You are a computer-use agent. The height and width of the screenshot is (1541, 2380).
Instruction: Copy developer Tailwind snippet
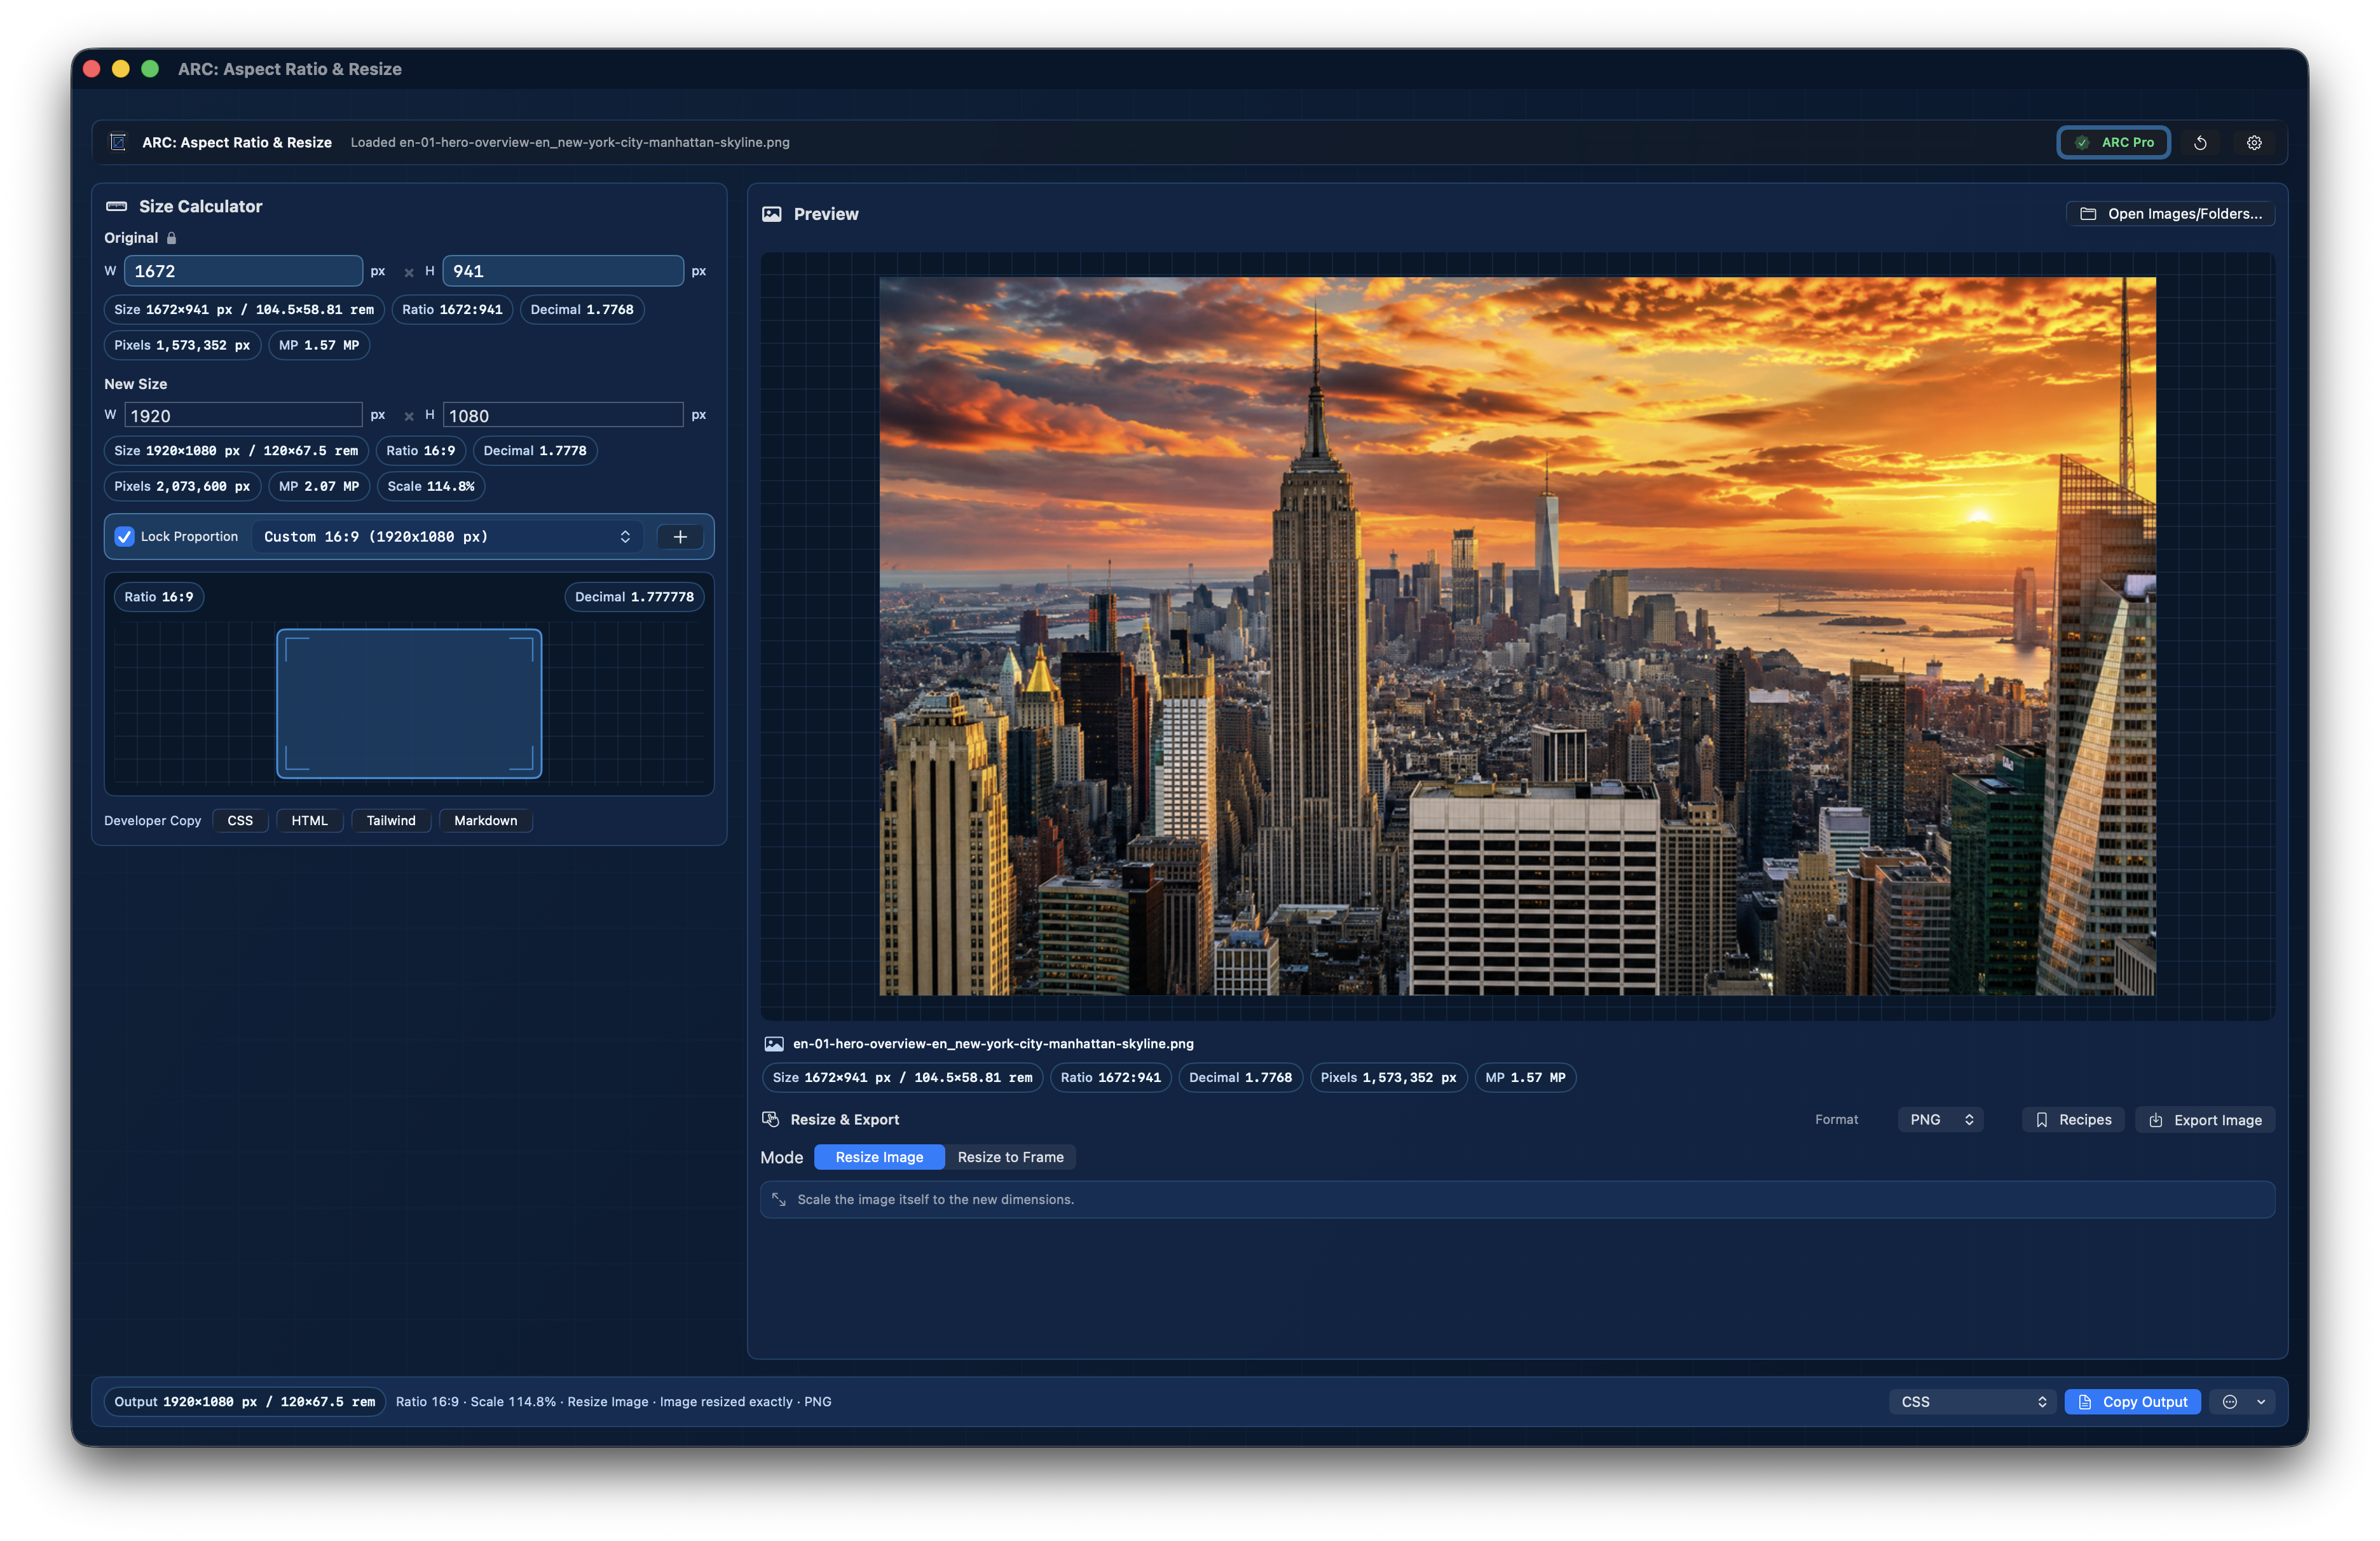click(x=391, y=821)
